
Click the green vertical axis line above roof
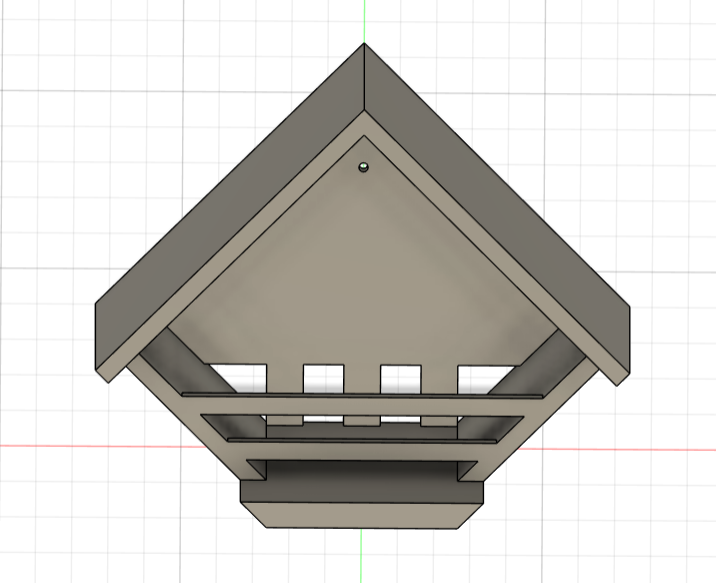pos(364,21)
